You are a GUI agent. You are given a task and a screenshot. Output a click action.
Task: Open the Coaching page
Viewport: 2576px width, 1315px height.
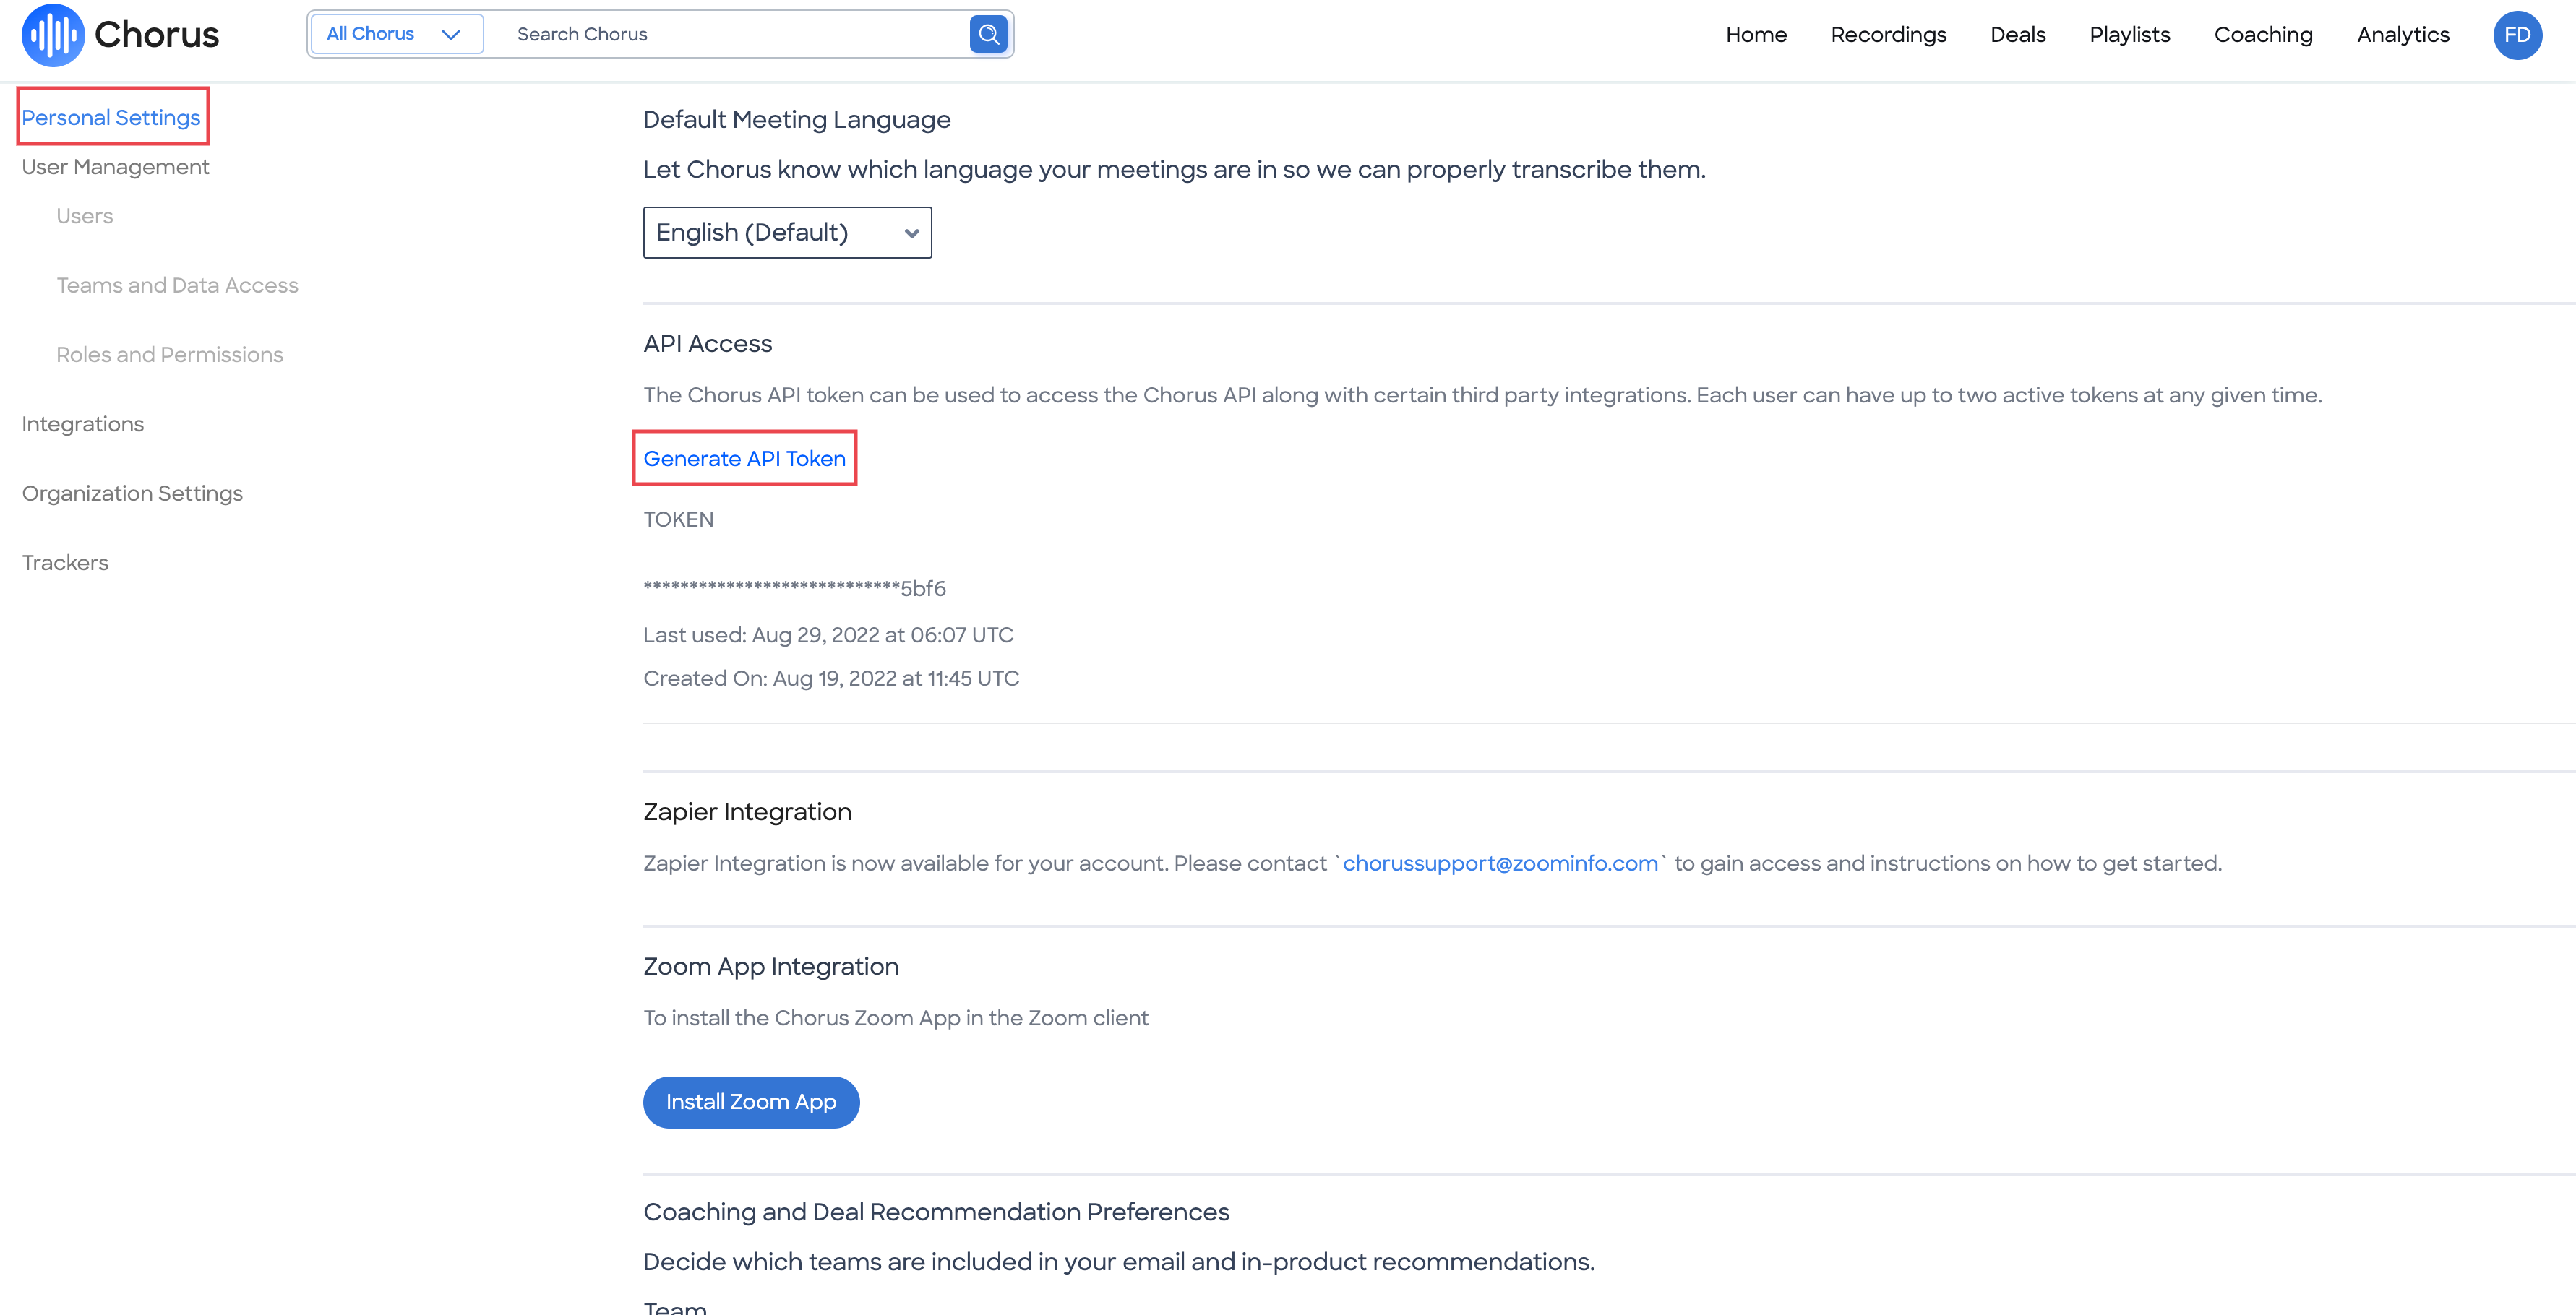click(2263, 35)
